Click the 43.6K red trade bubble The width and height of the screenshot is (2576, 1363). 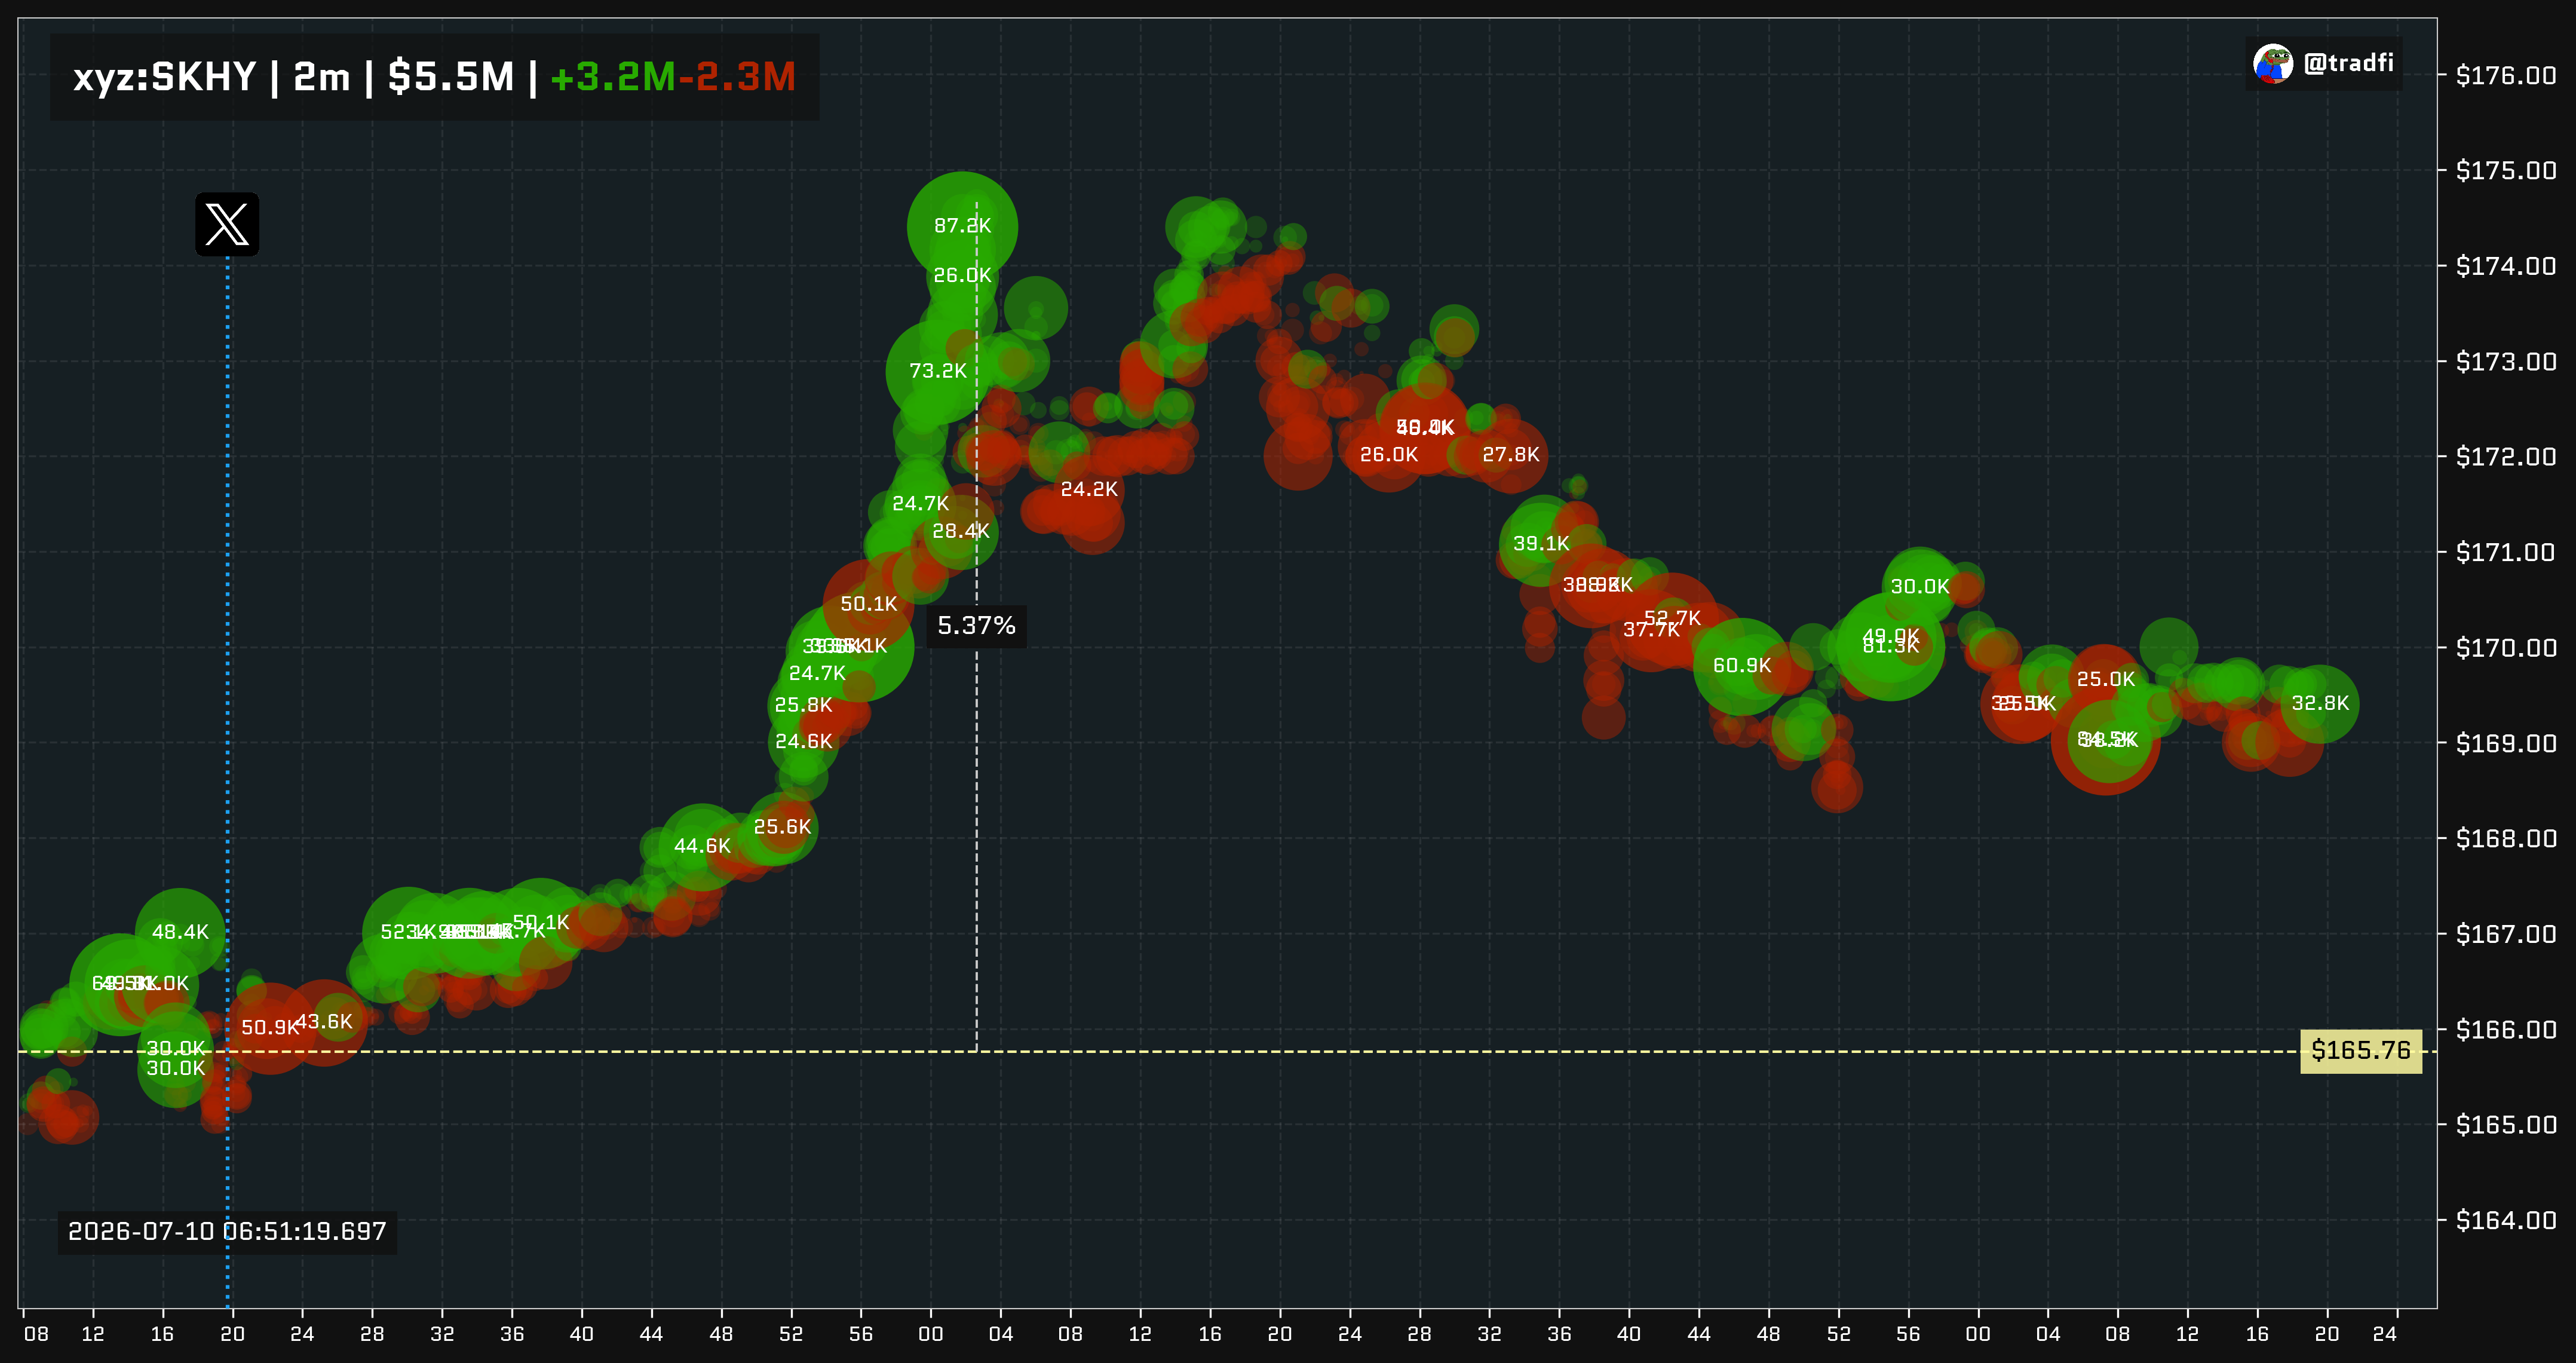pos(324,1022)
